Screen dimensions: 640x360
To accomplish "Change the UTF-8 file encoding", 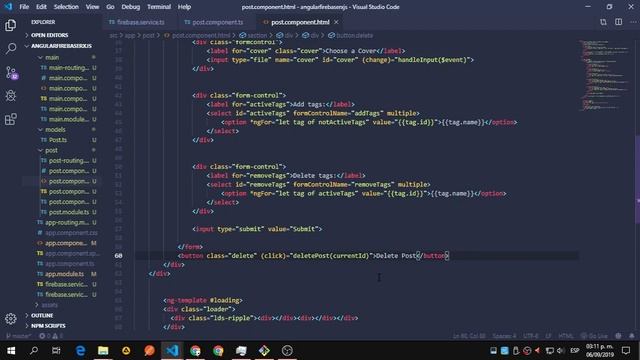I will pos(531,336).
